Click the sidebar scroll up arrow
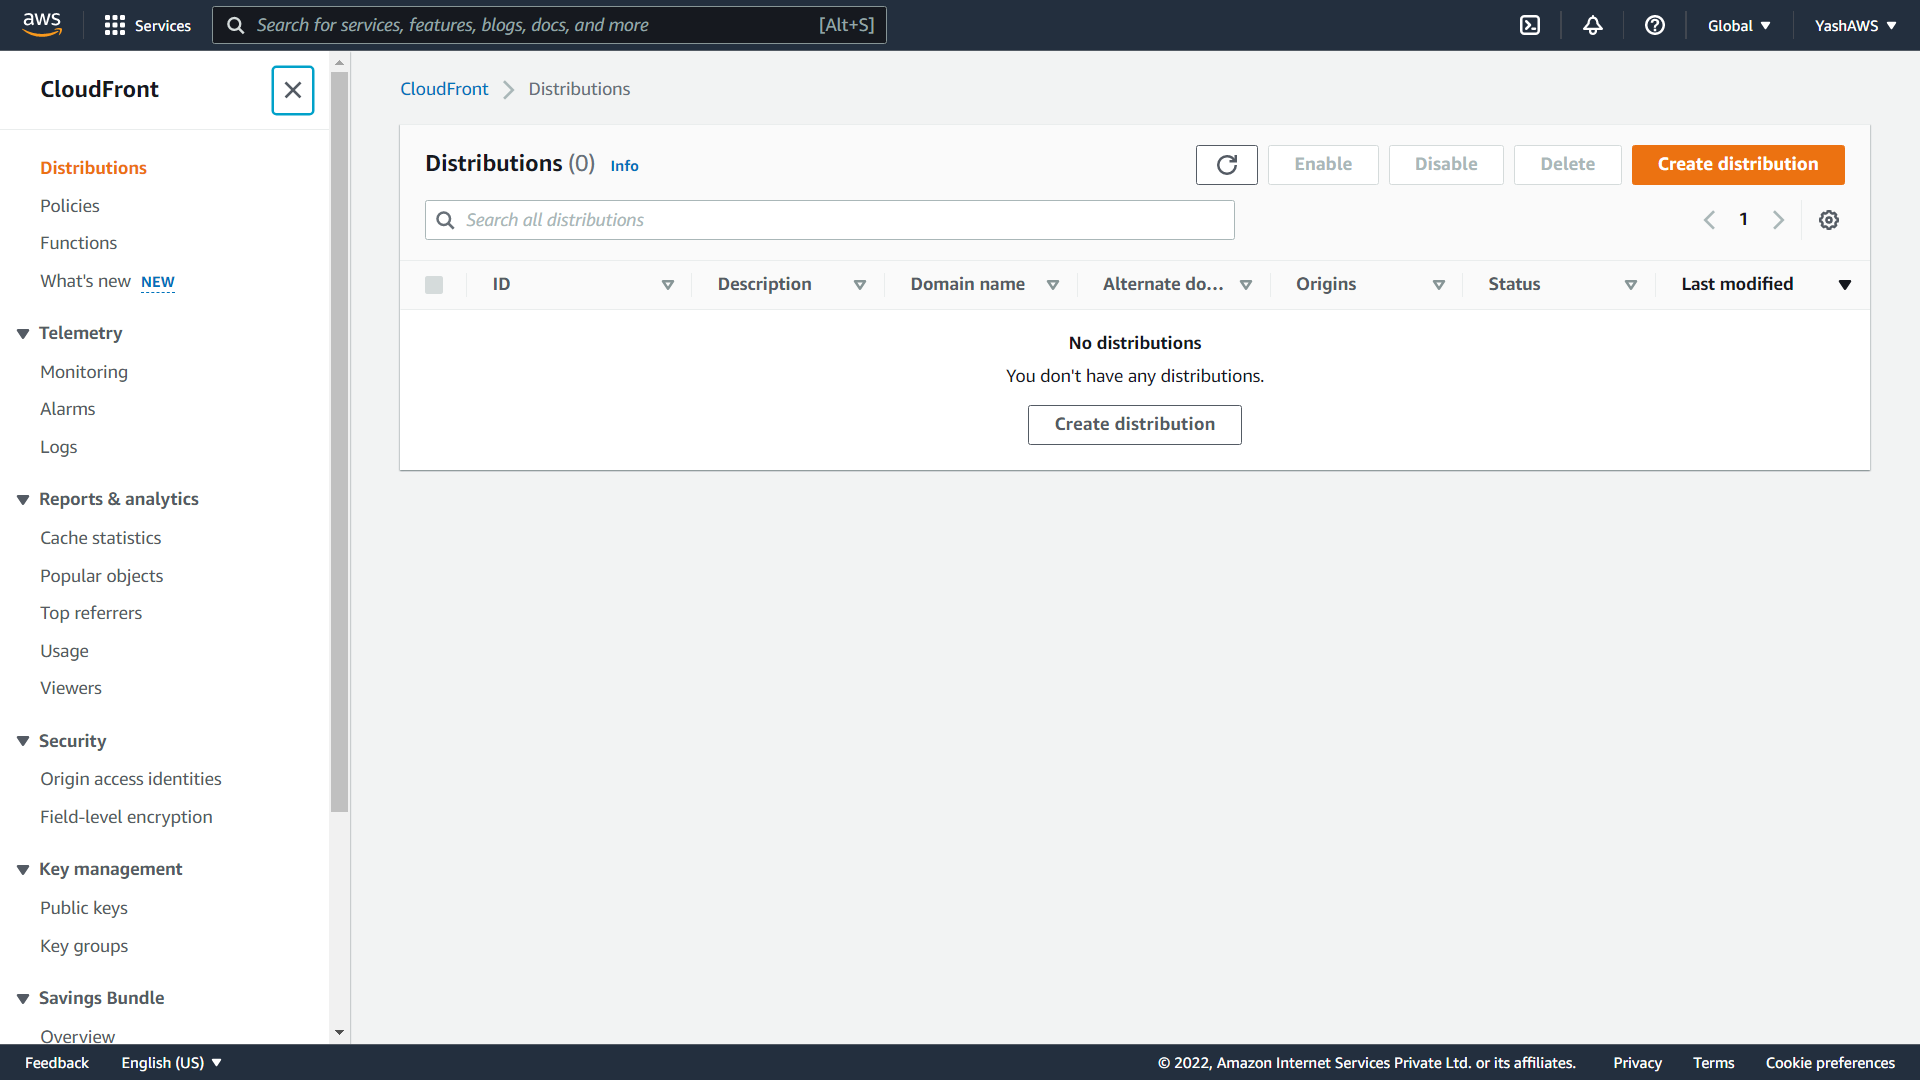 click(x=340, y=62)
